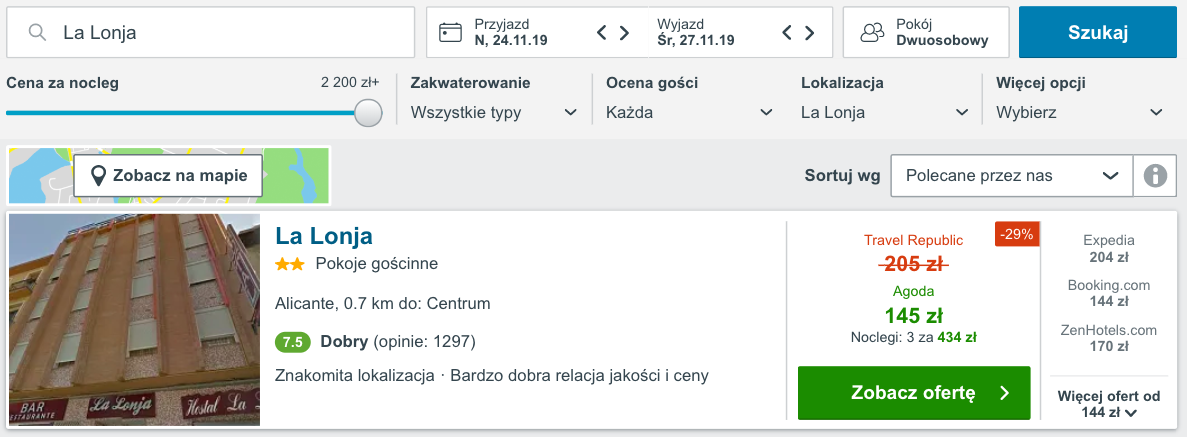Move arrival date one day earlier
This screenshot has height=437, width=1187.
click(602, 33)
